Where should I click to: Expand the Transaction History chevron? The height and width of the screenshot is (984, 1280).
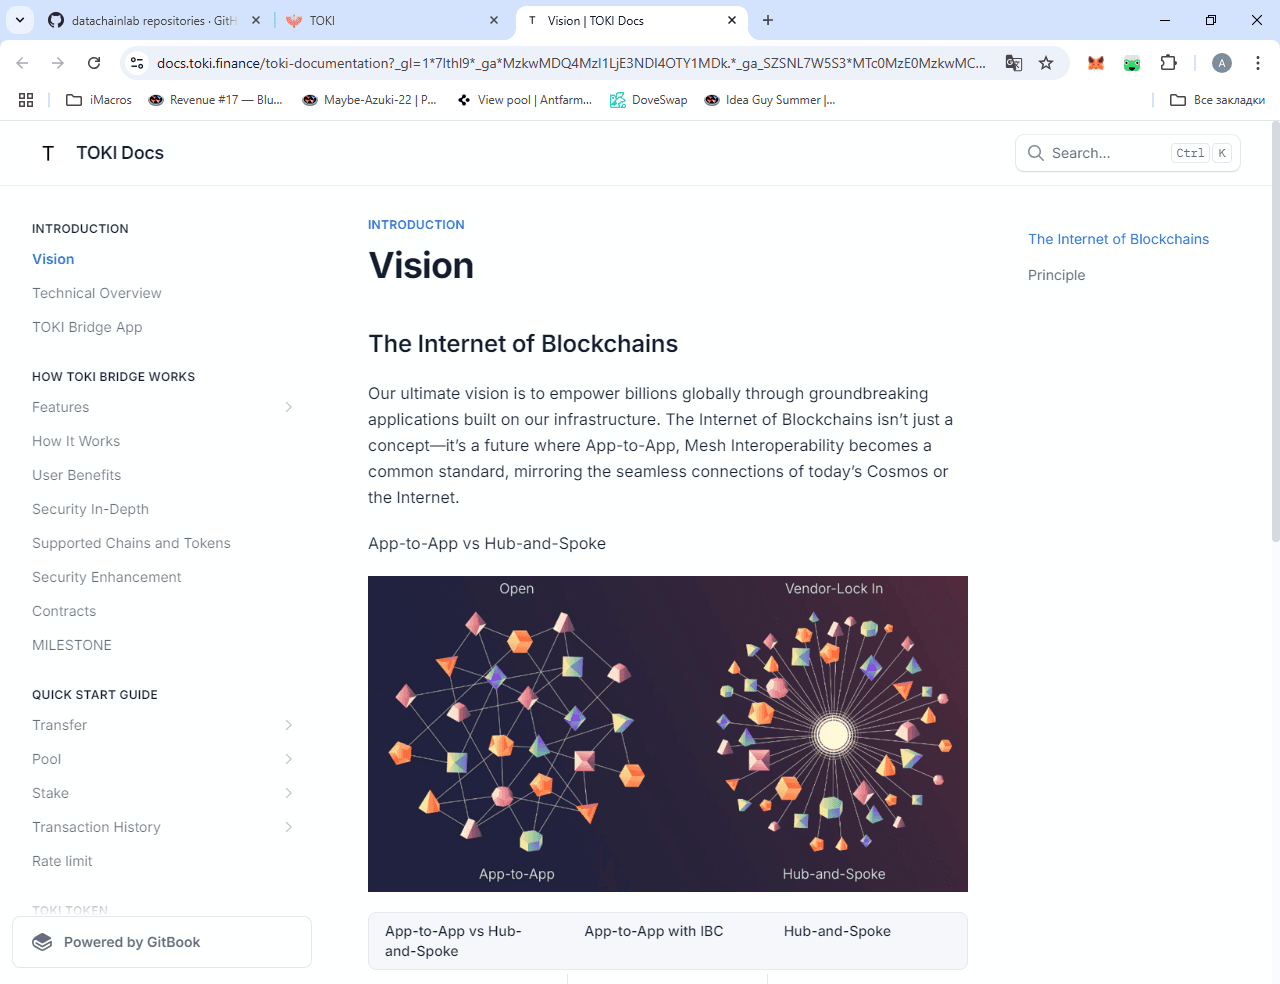(289, 827)
